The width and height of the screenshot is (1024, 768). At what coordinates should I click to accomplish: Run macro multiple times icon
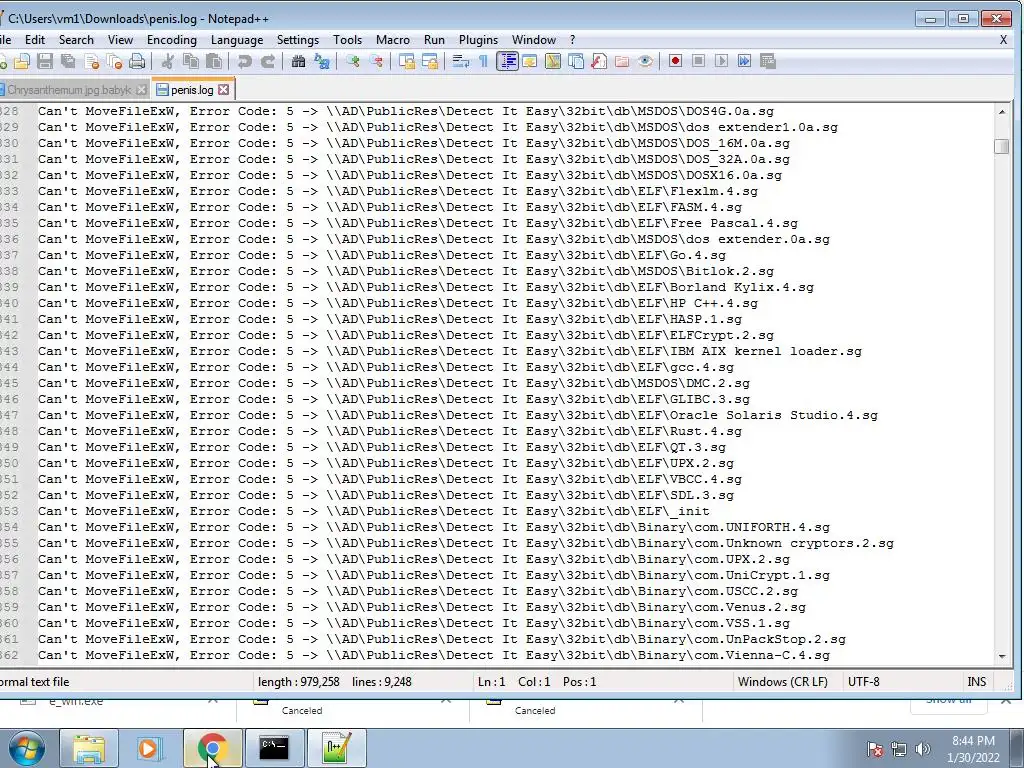(x=744, y=61)
